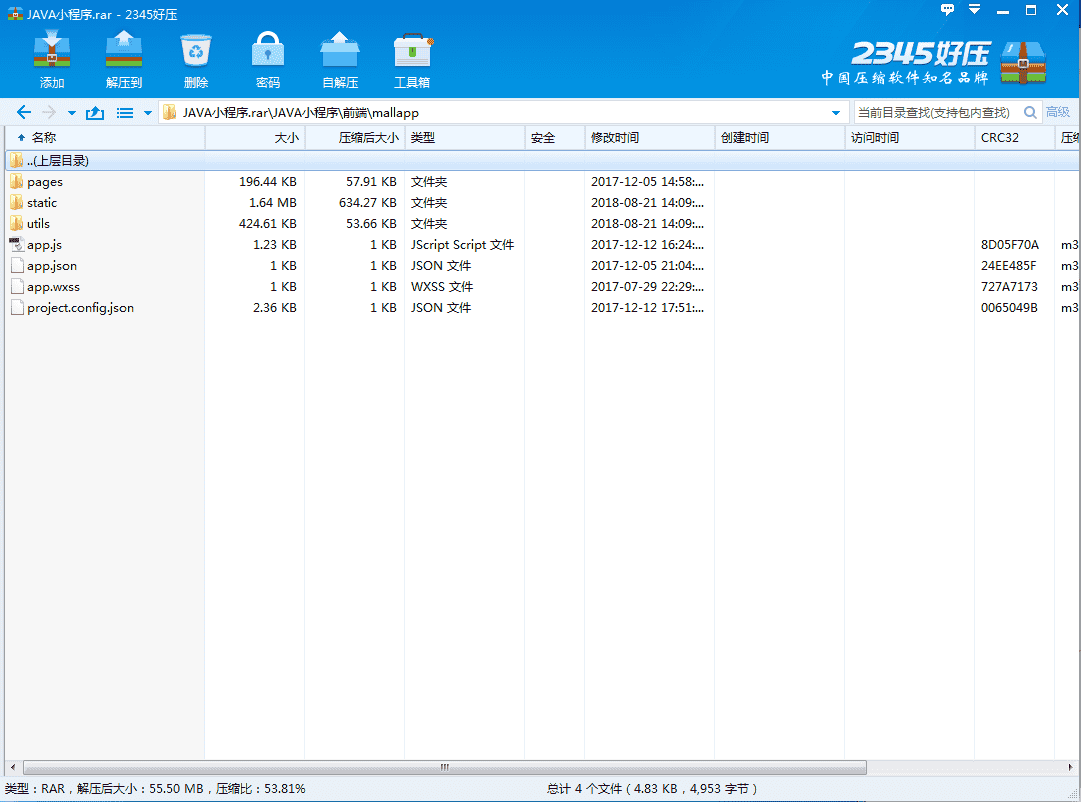This screenshot has height=802, width=1081.
Task: Click the 高级 (Advanced) search link
Action: tap(1057, 112)
